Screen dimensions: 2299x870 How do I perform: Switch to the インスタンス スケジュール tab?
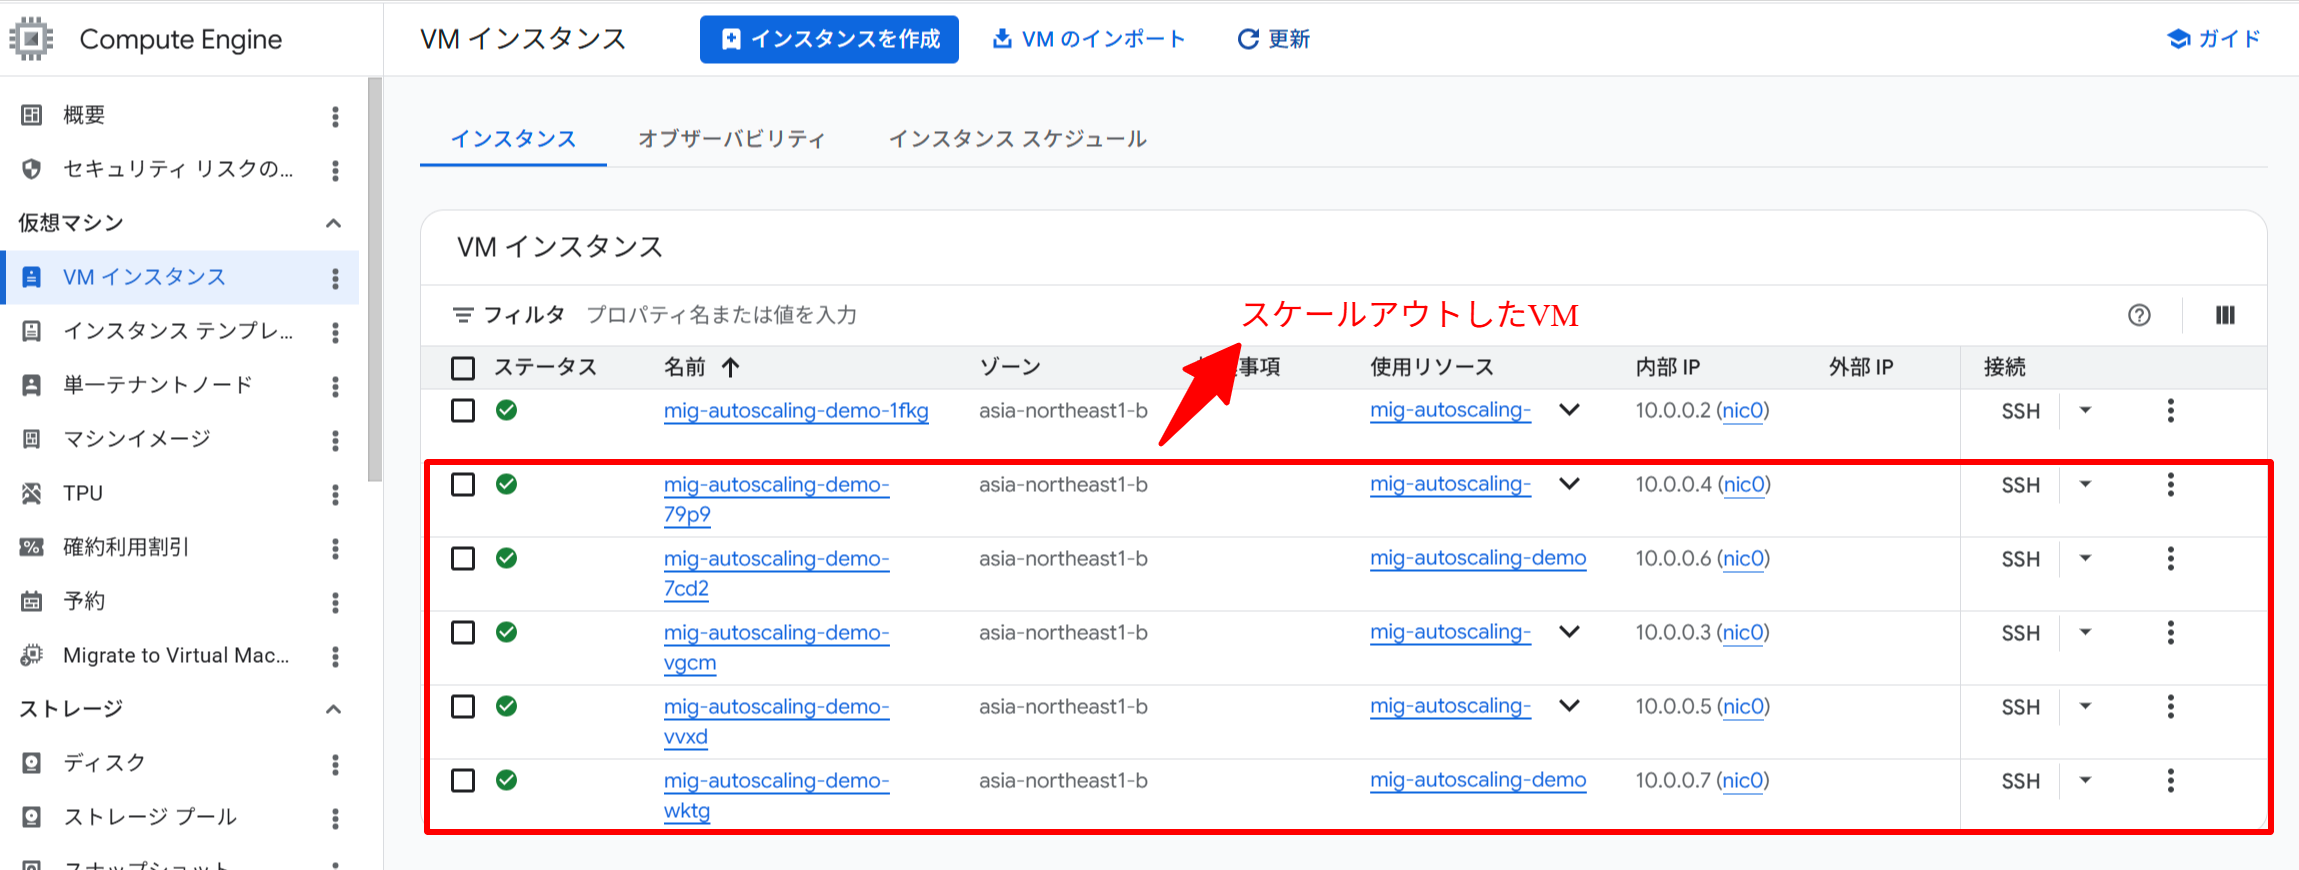(1018, 139)
